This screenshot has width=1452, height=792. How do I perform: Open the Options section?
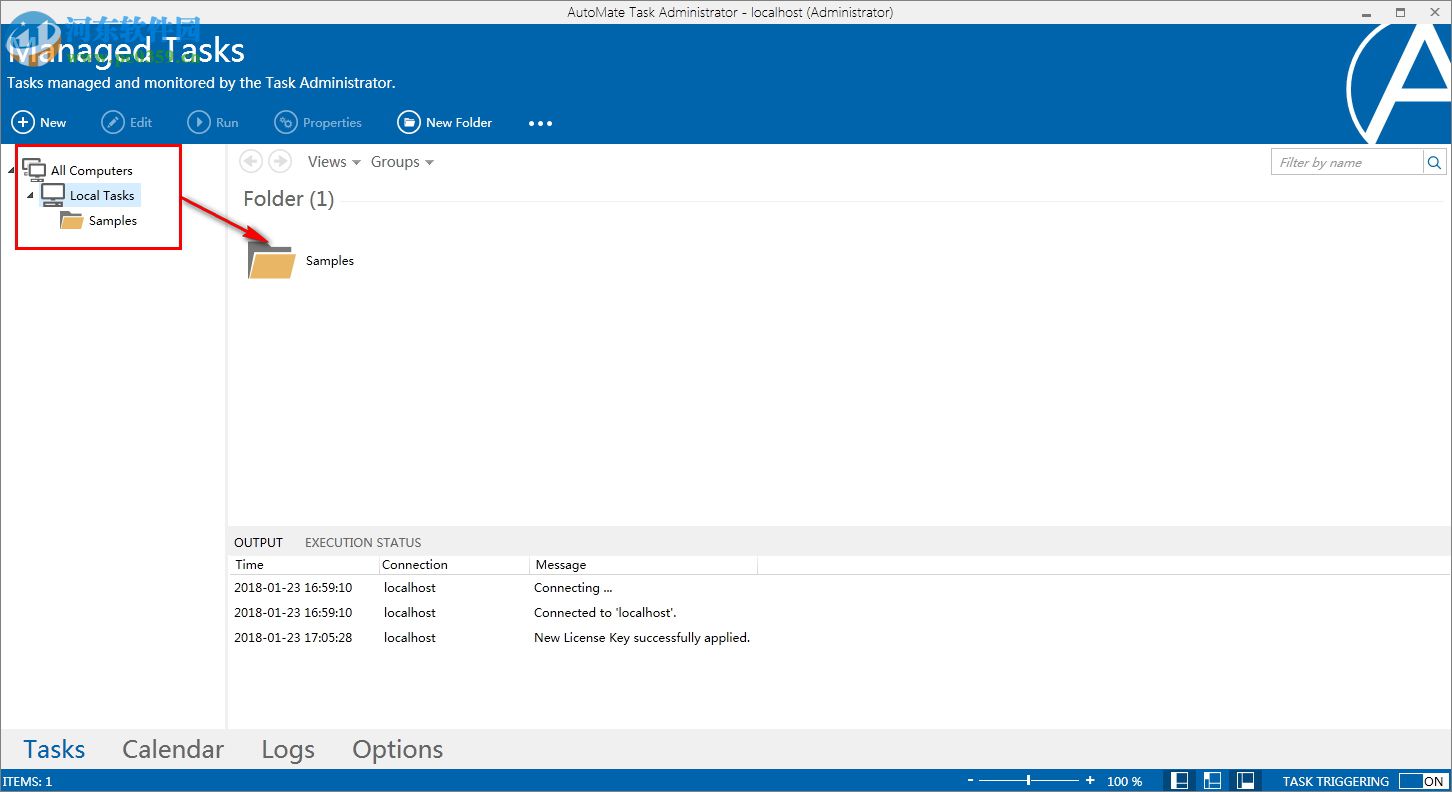click(397, 749)
